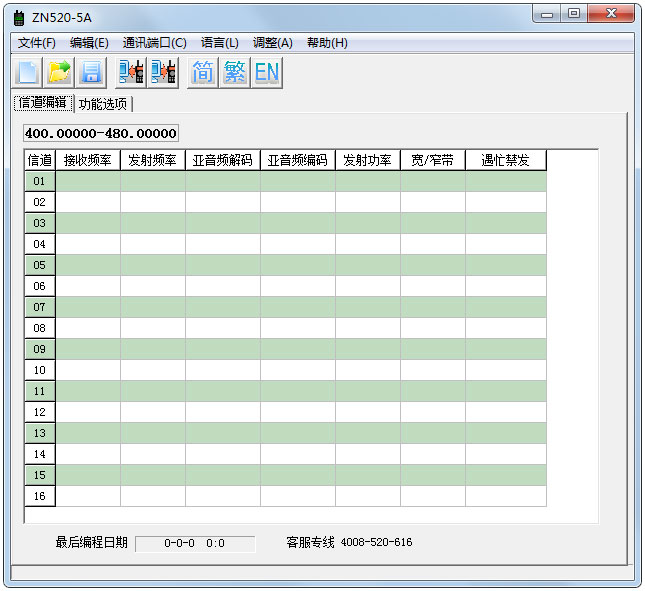Image resolution: width=645 pixels, height=591 pixels.
Task: Switch to Simplified Chinese with 简 icon
Action: 203,73
